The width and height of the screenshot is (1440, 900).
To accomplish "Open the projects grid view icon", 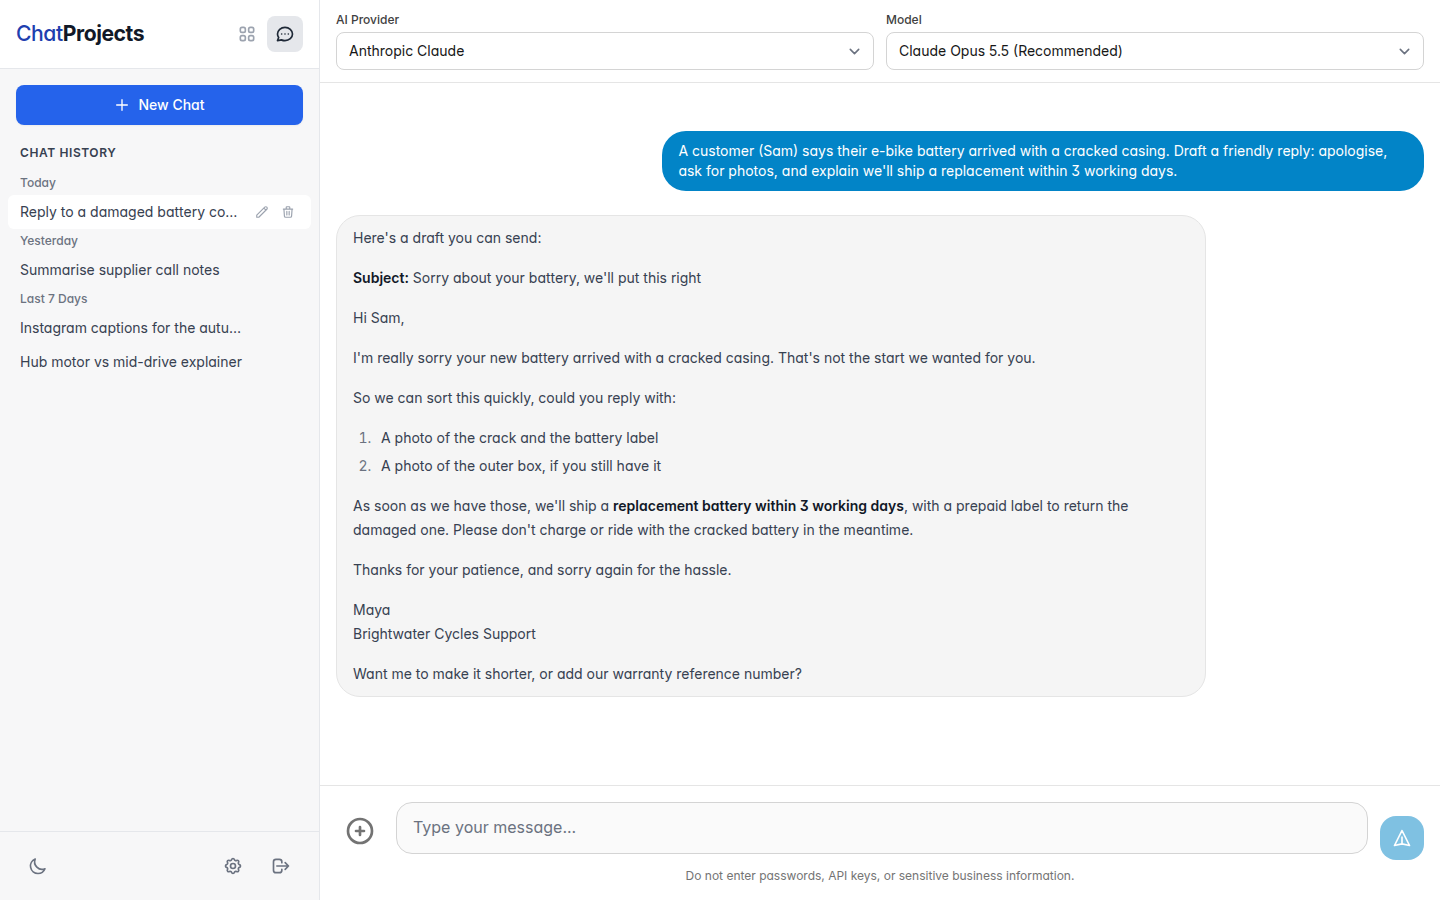I will tap(247, 34).
